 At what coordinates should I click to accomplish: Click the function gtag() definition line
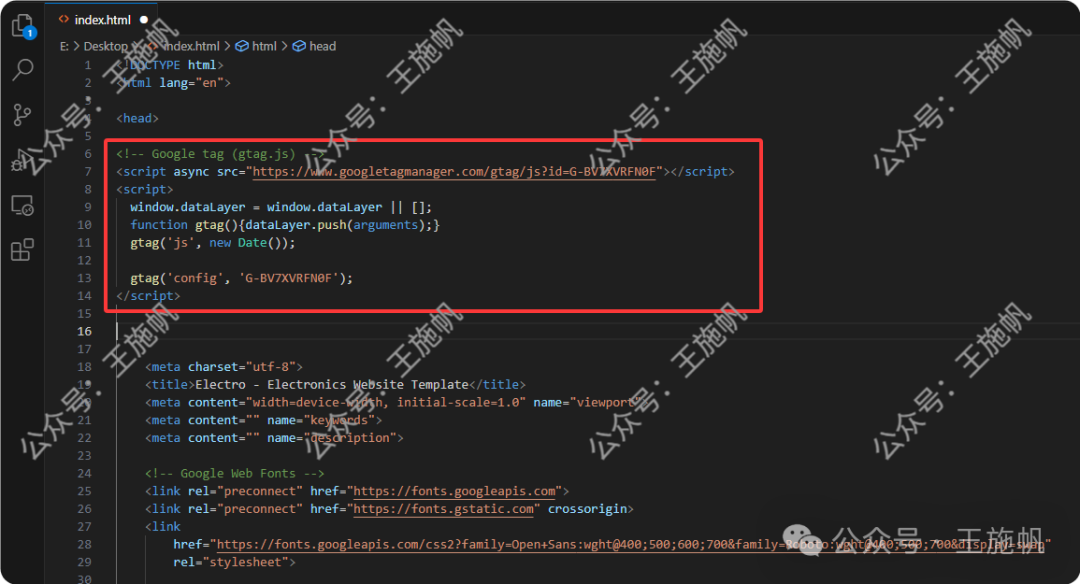284,225
